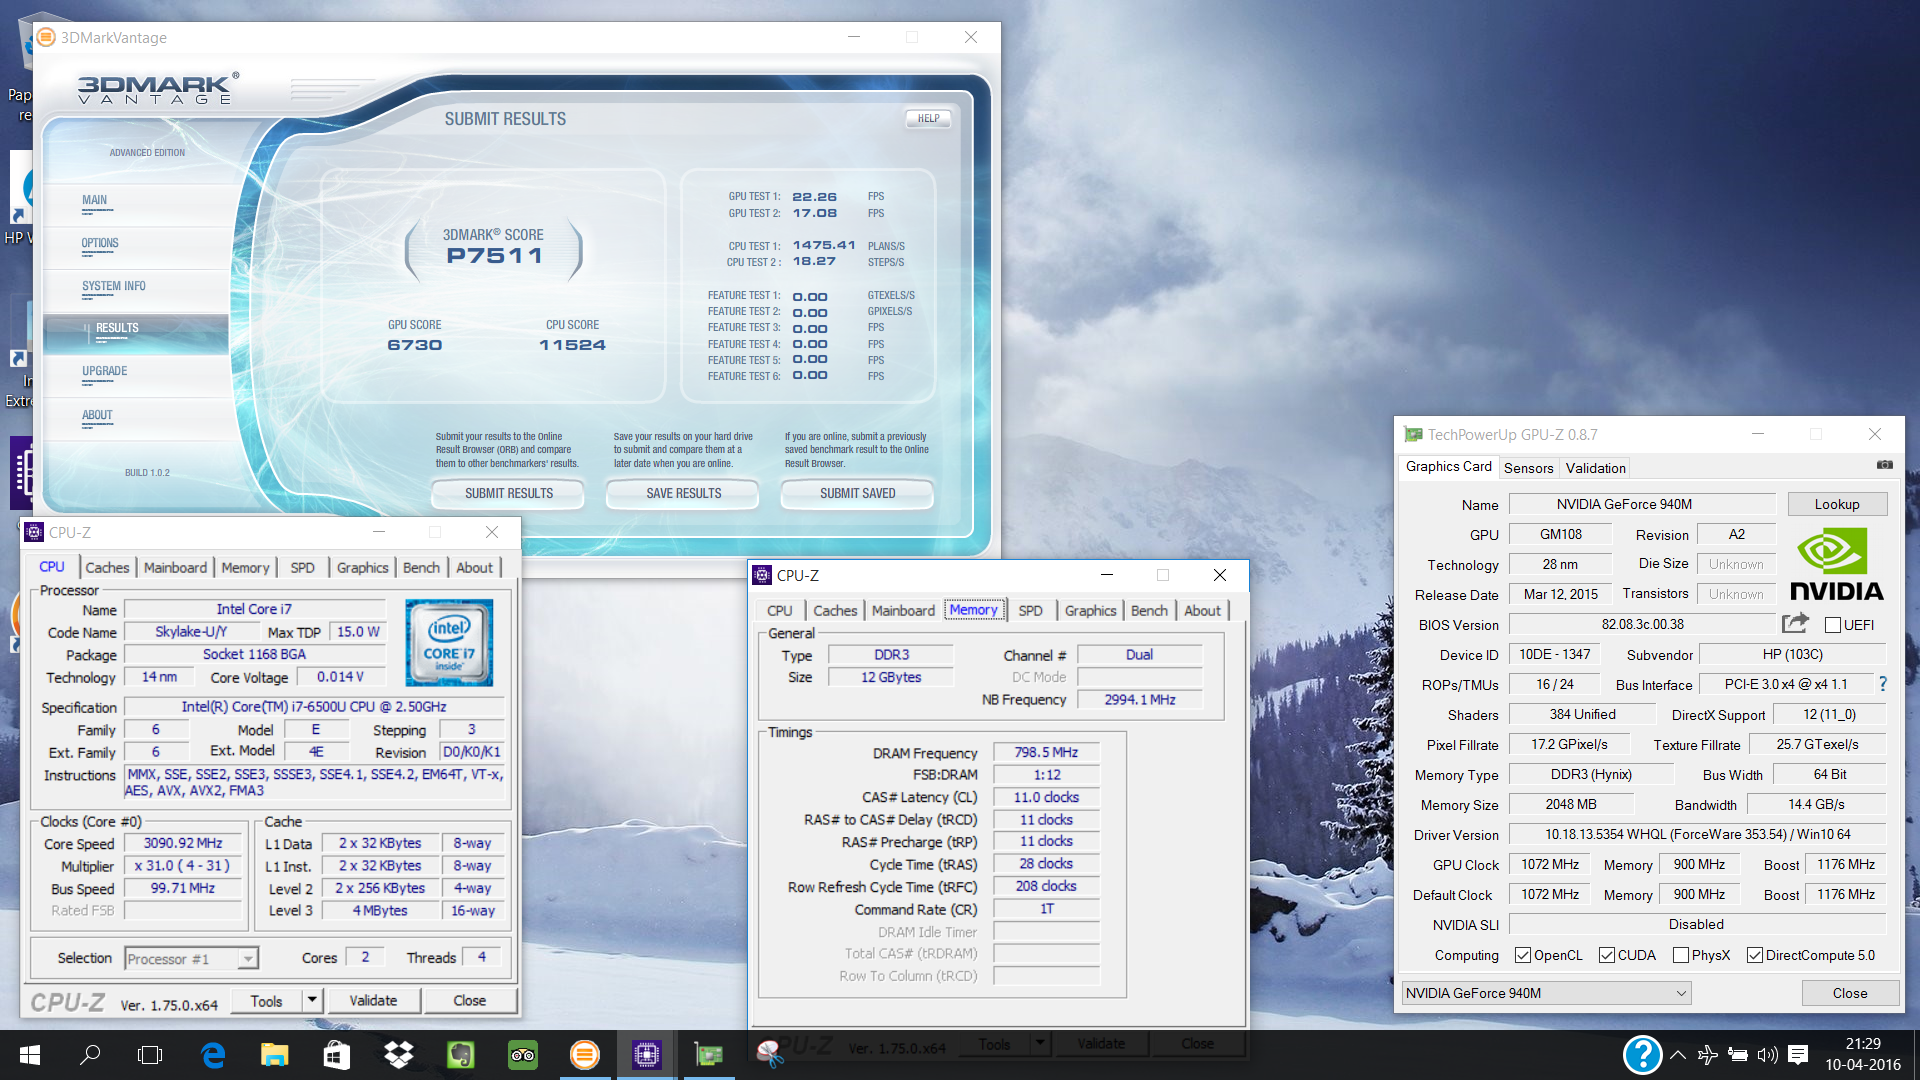This screenshot has width=1920, height=1080.
Task: Launch Microsoft Edge from the taskbar
Action: coord(213,1055)
